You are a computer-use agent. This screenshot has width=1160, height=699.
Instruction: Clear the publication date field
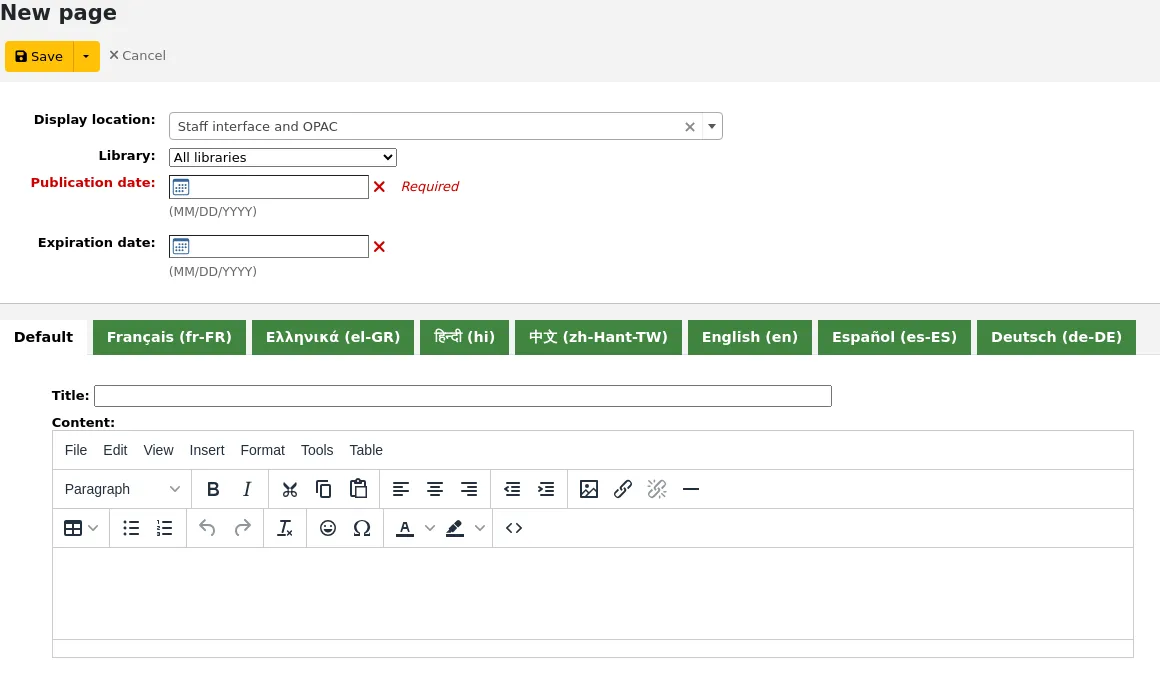click(380, 187)
